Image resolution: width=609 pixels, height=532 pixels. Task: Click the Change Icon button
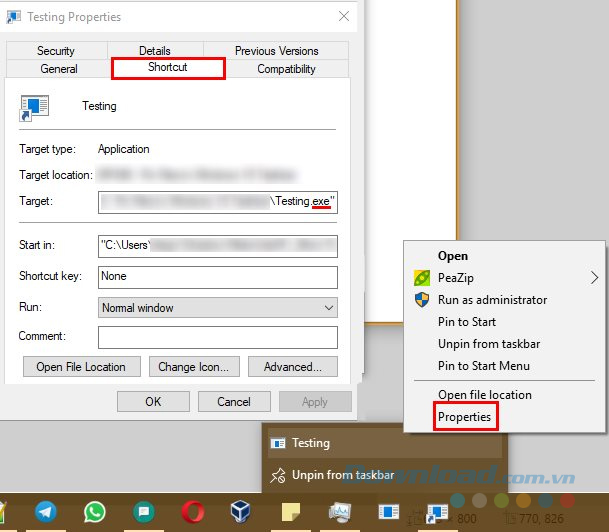(x=194, y=367)
